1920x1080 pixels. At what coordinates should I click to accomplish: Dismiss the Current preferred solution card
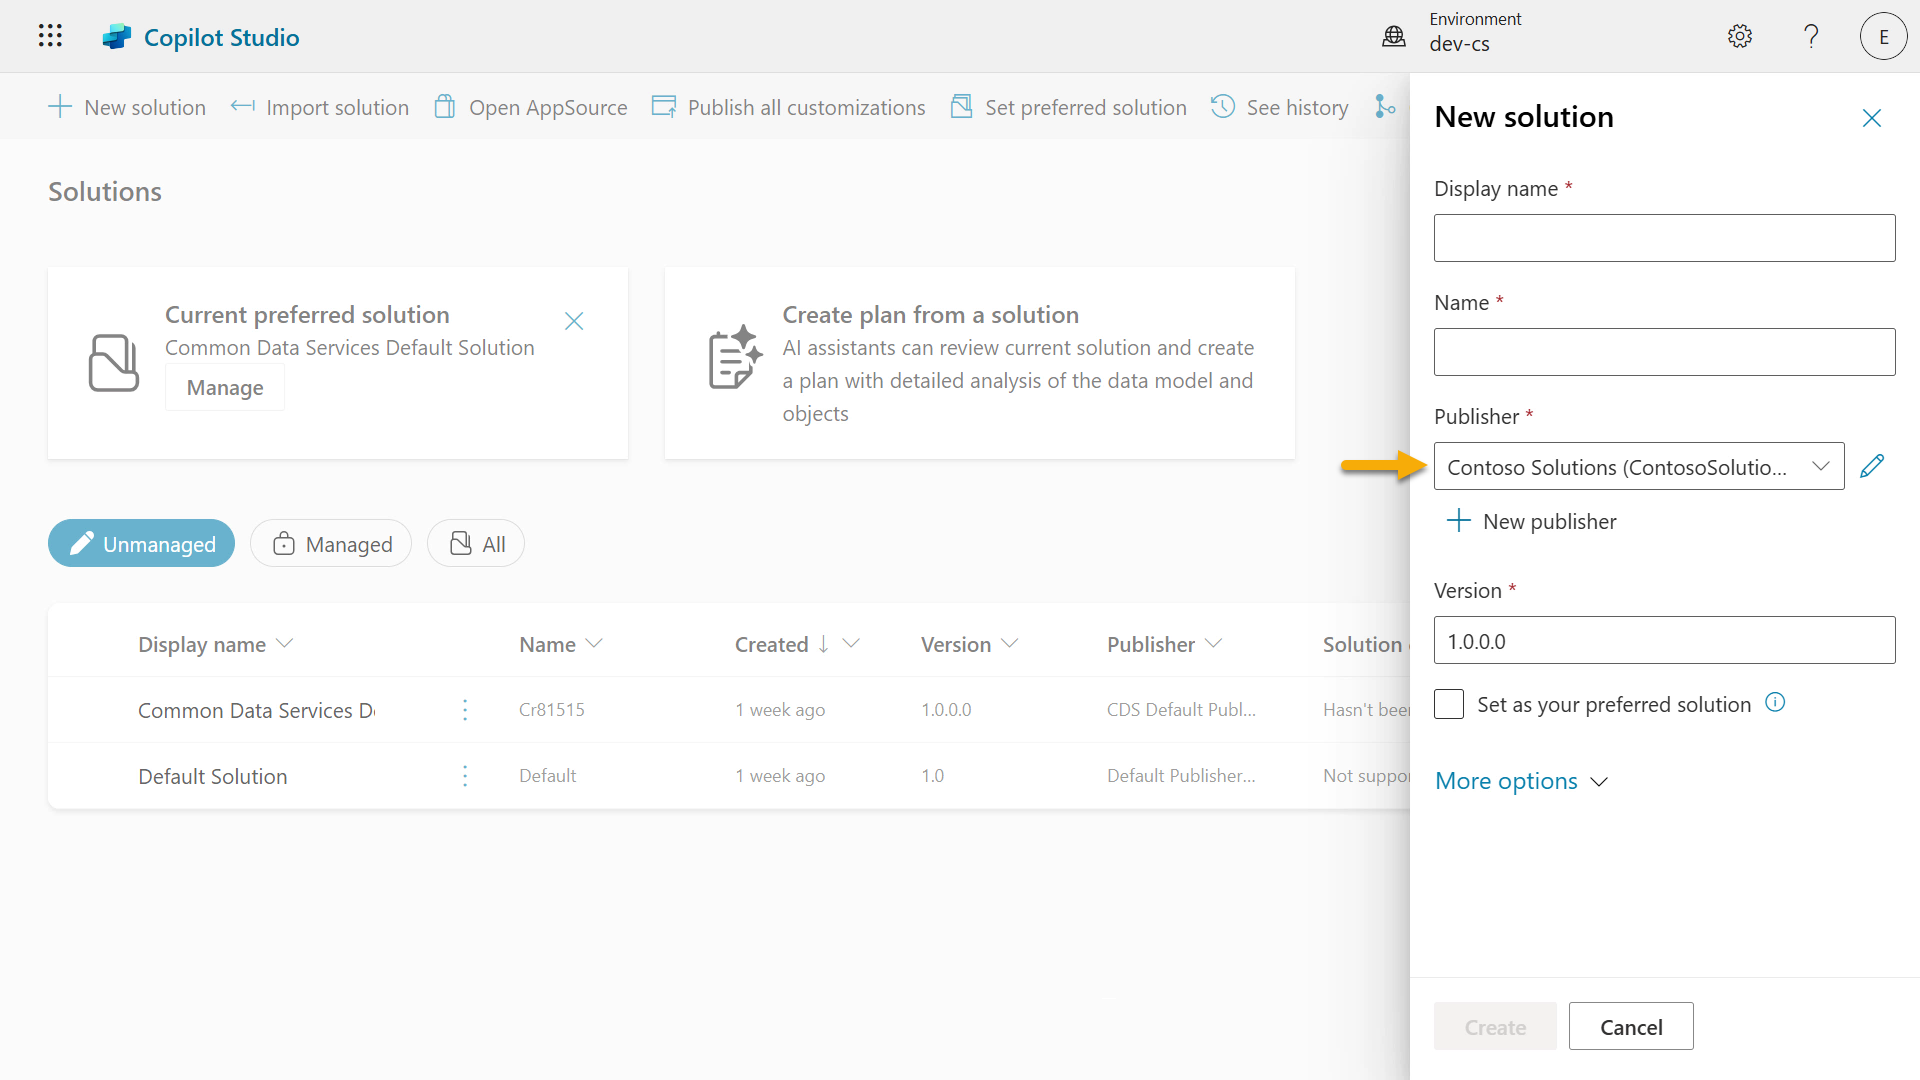click(x=574, y=321)
